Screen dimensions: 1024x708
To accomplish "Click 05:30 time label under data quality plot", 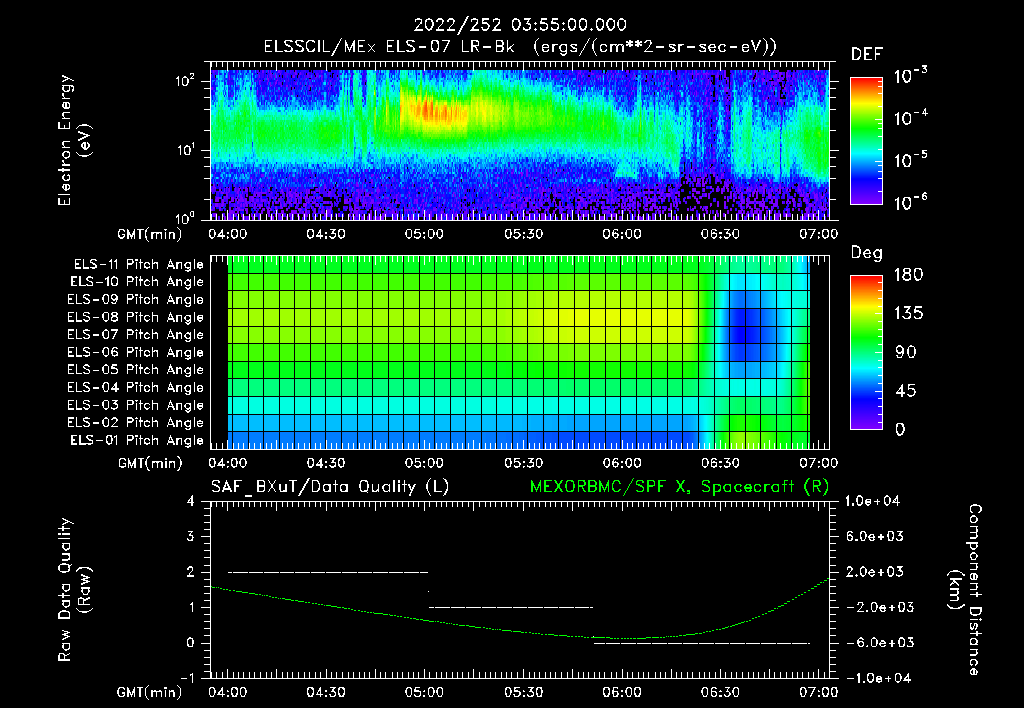I will point(523,692).
